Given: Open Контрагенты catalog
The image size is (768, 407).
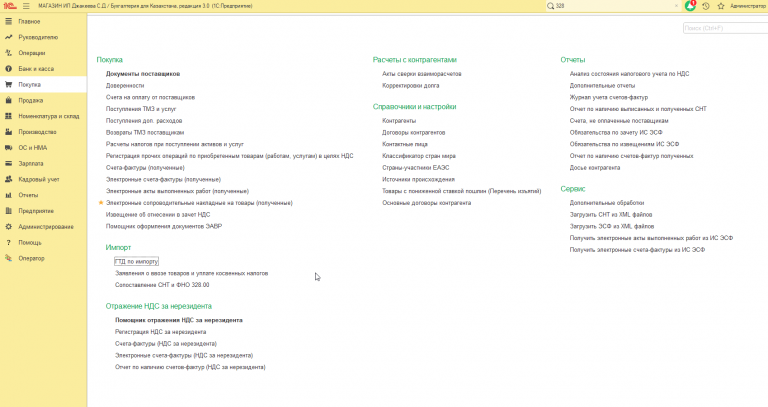Looking at the screenshot, I should (399, 120).
